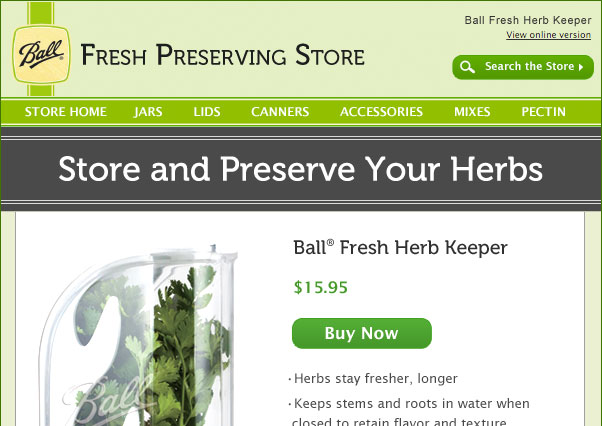Viewport: 602px width, 426px height.
Task: Click the Herbs stay fresher, longer bullet
Action: (x=373, y=379)
